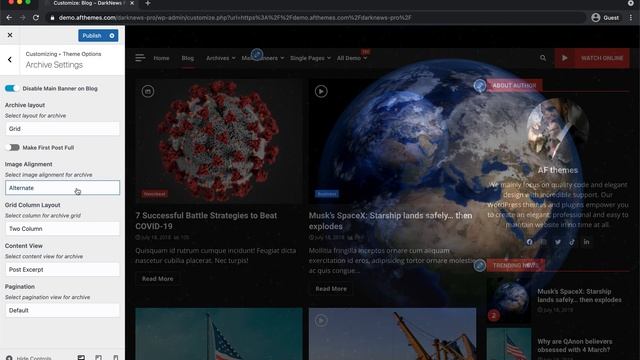Viewport: 640px width, 360px height.
Task: Open Image Alignment Alternate dropdown
Action: [x=62, y=188]
